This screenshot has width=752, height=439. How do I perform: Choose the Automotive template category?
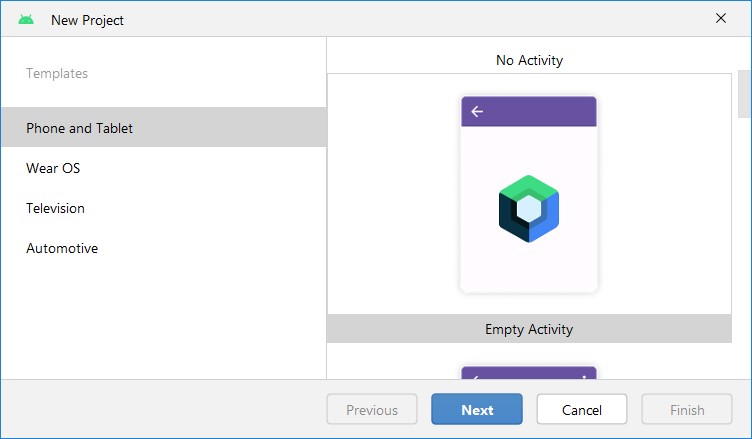click(62, 248)
